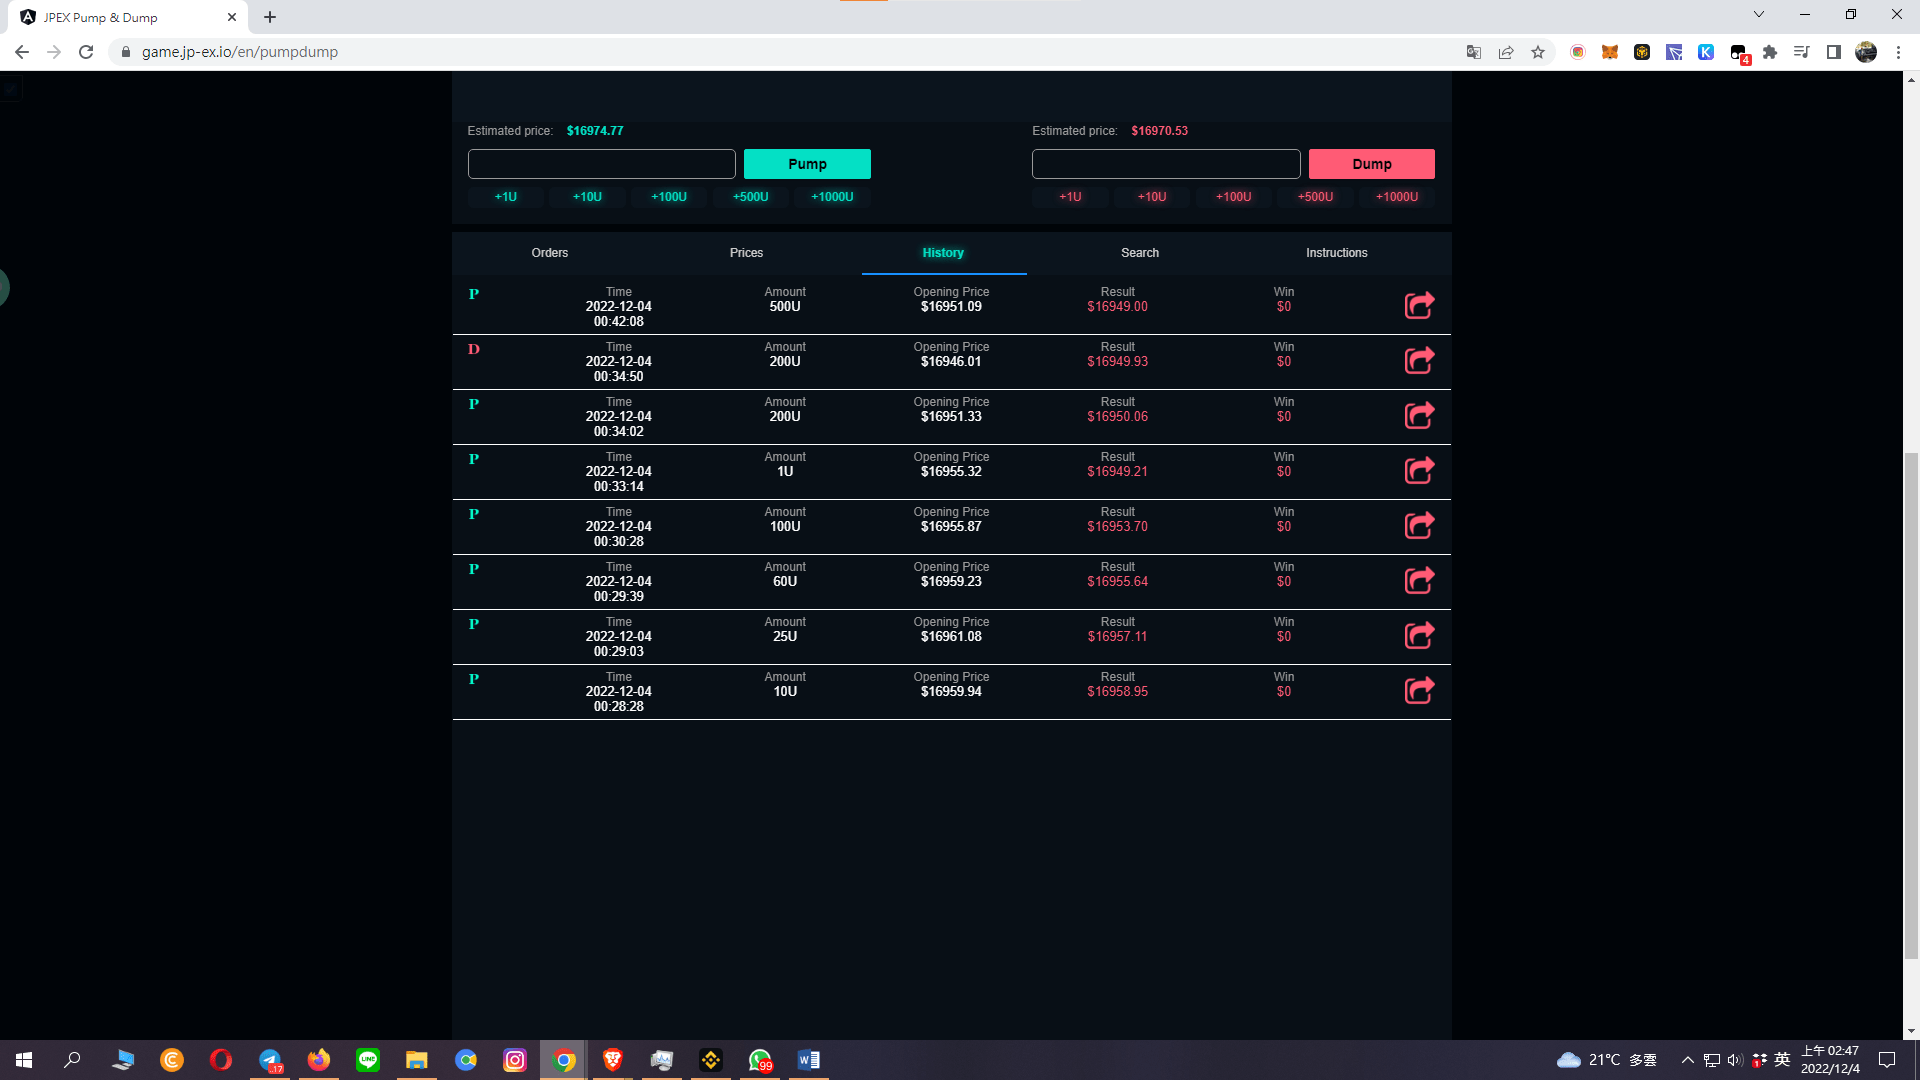Open Chrome extensions puzzle icon
Viewport: 1920px width, 1080px height.
click(1770, 52)
